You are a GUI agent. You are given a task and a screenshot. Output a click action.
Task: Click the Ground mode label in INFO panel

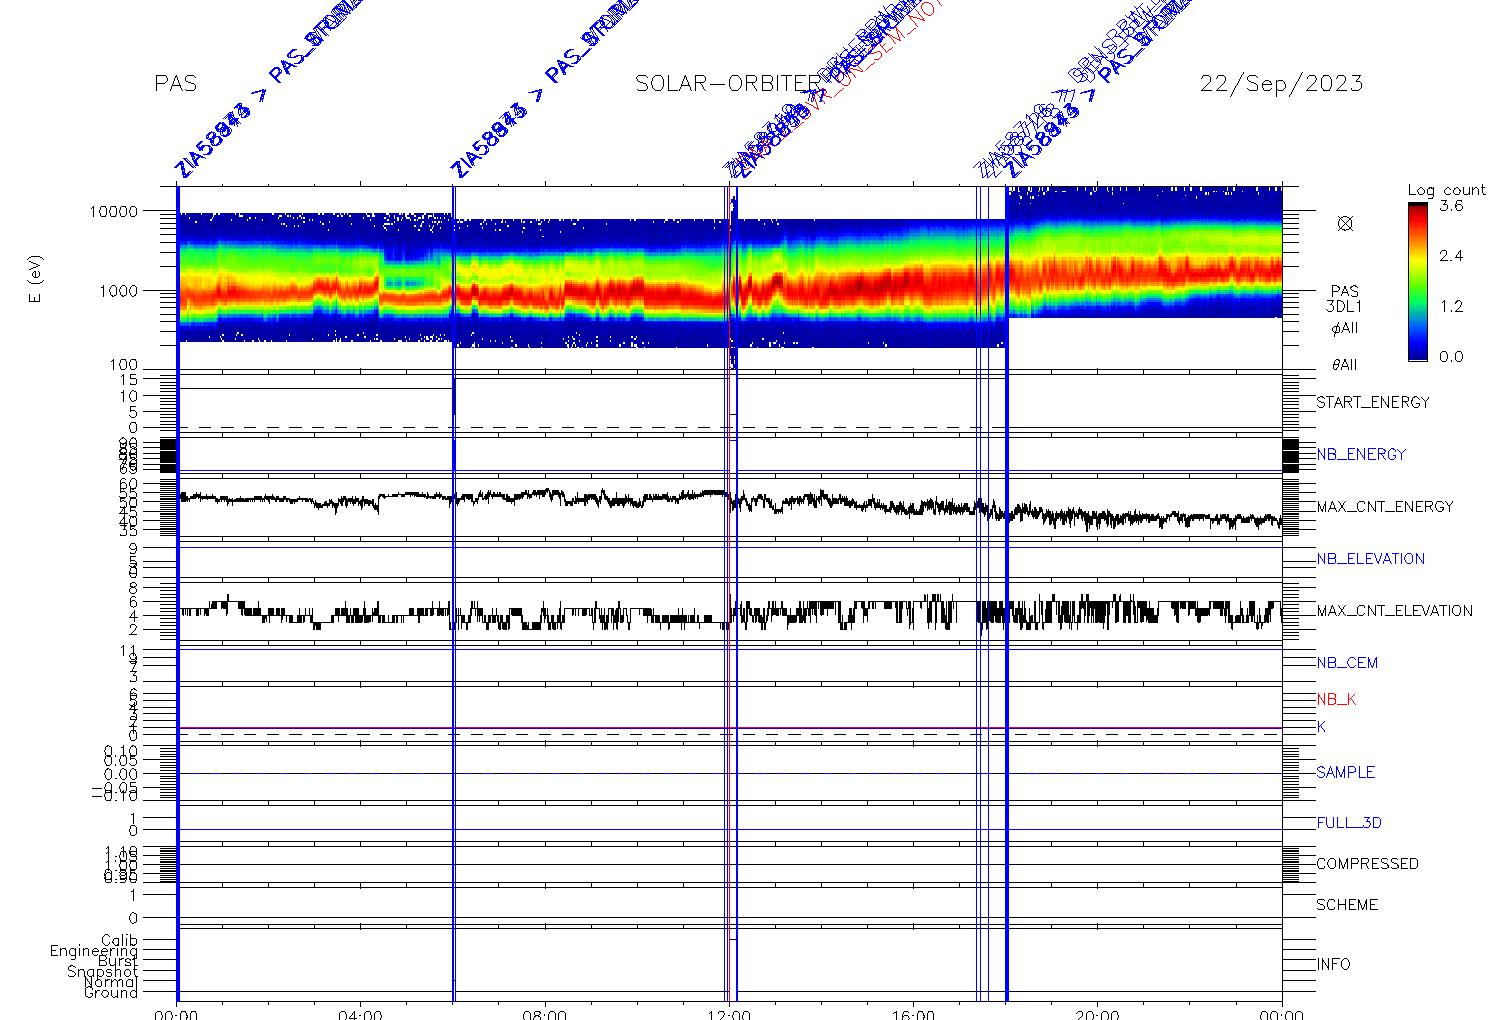[x=111, y=992]
